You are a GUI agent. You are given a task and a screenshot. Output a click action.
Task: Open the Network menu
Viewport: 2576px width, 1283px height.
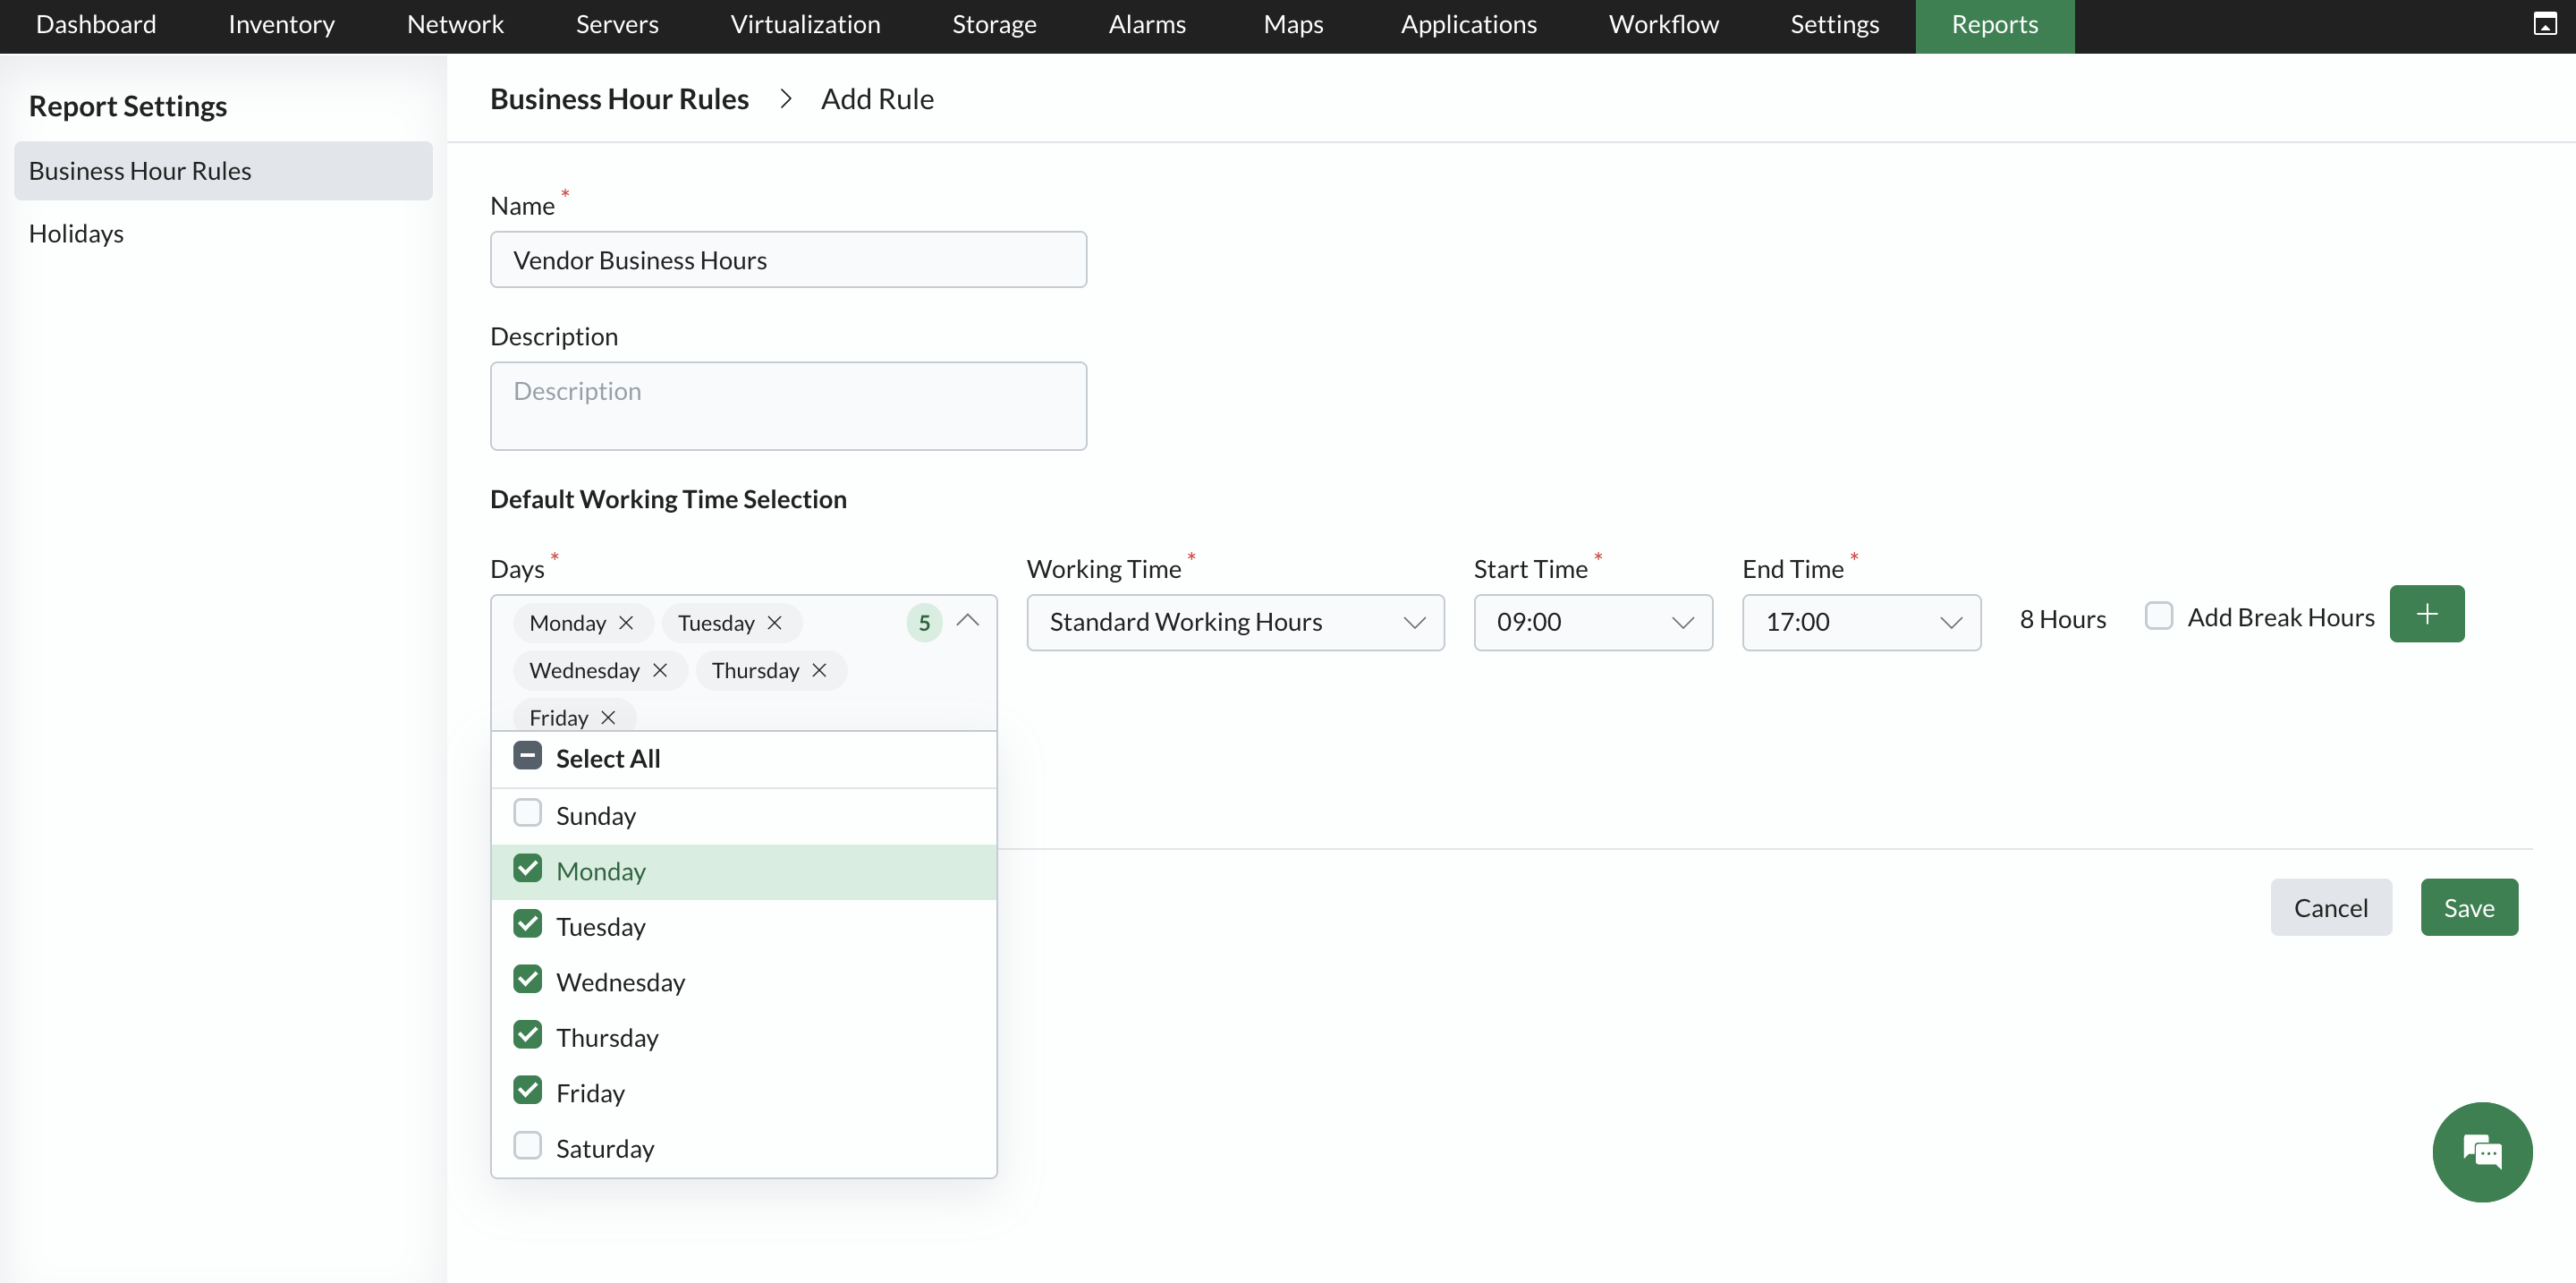pos(455,25)
